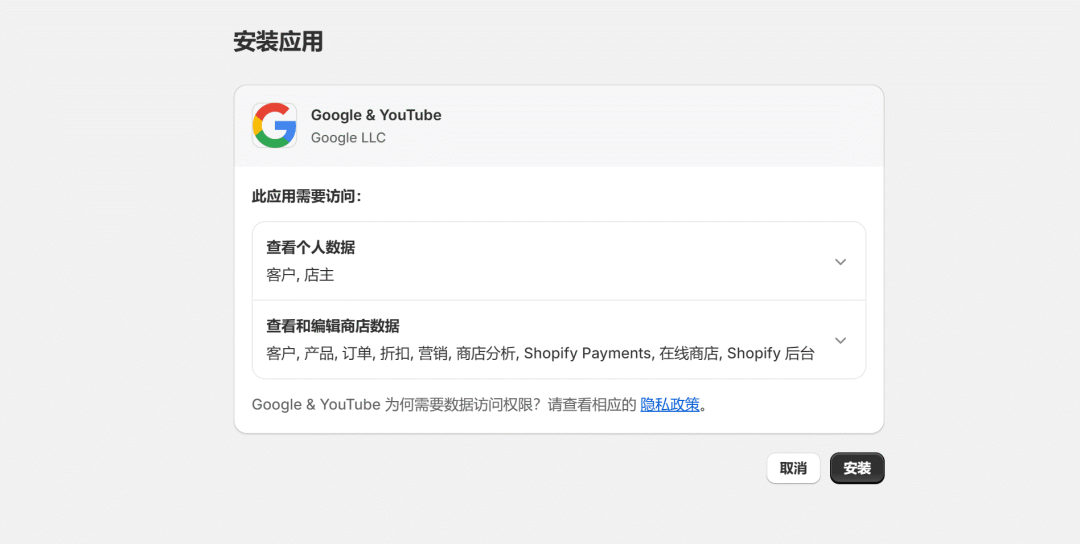This screenshot has width=1080, height=544.
Task: Click the Google & YouTube app logo
Action: (x=274, y=125)
